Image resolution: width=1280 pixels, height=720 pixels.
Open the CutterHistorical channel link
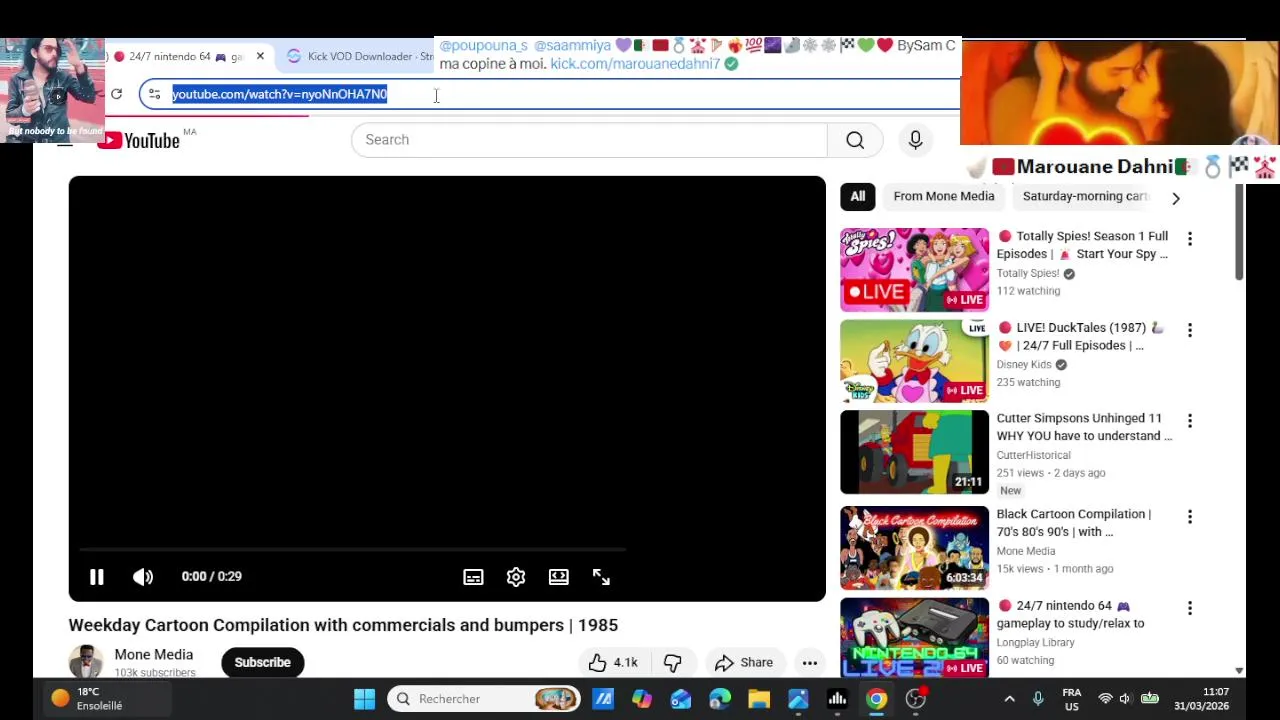click(1033, 456)
